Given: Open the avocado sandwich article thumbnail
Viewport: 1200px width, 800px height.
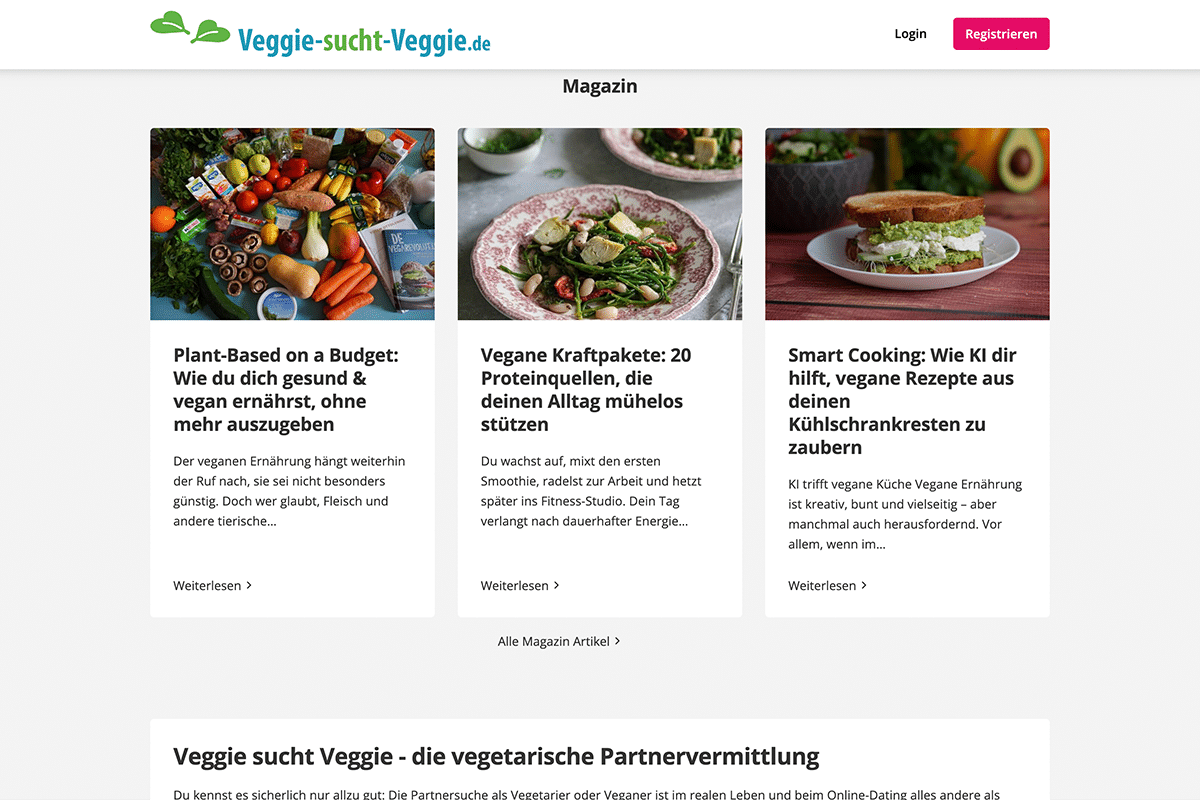Looking at the screenshot, I should (x=907, y=224).
